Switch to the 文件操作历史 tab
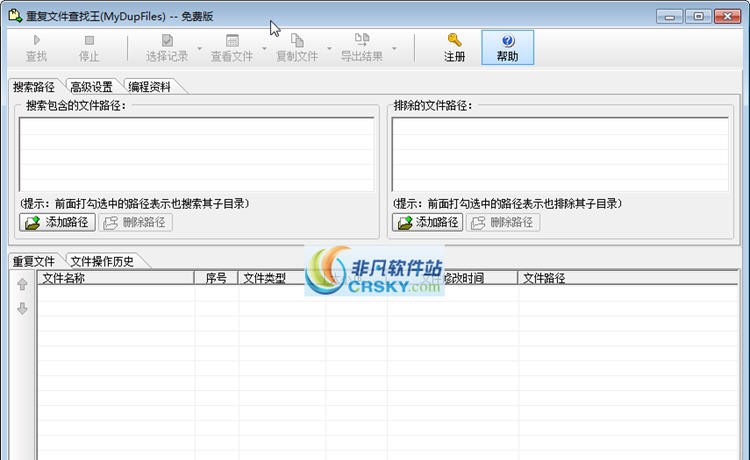The image size is (750, 460). click(x=102, y=261)
